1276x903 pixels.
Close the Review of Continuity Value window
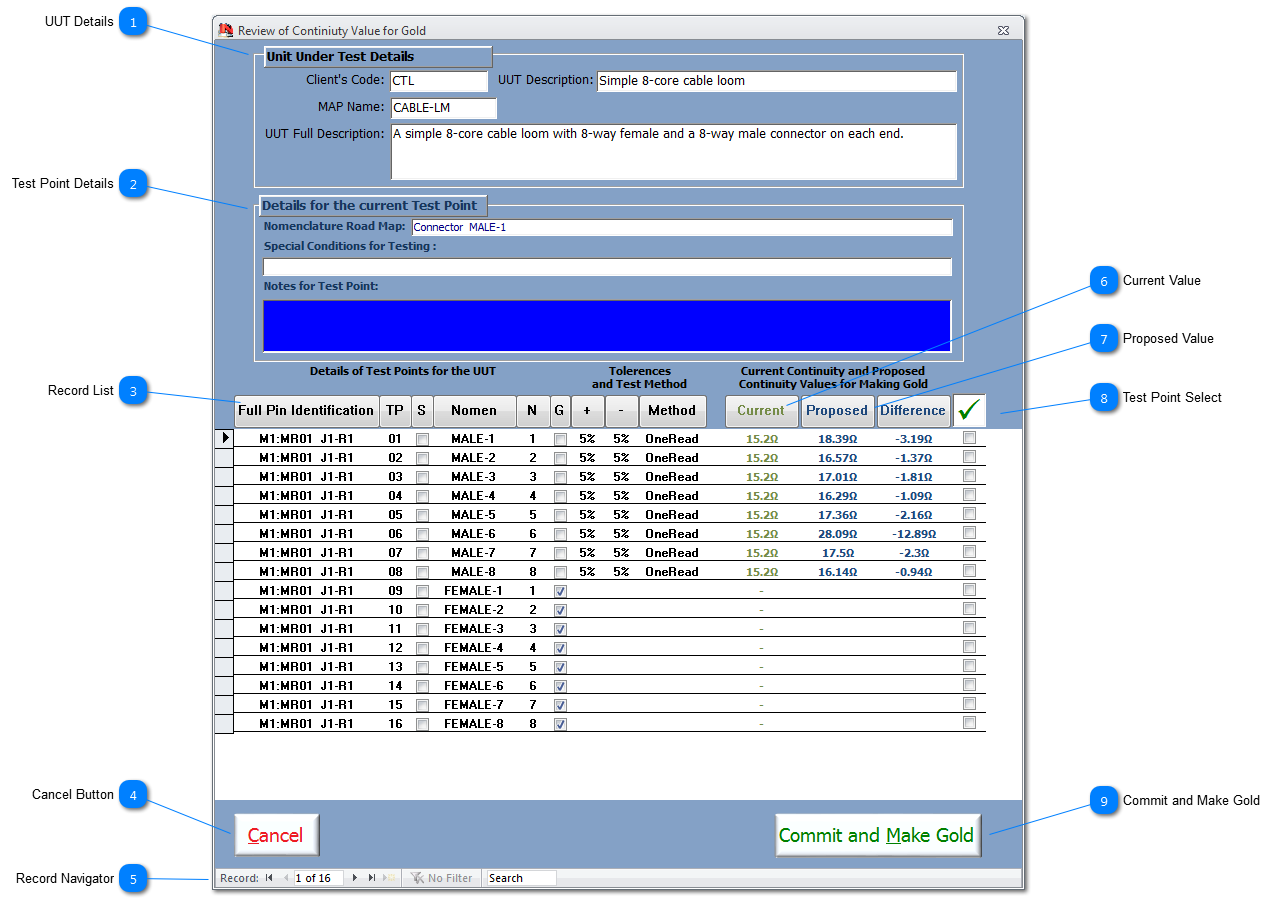point(1003,31)
